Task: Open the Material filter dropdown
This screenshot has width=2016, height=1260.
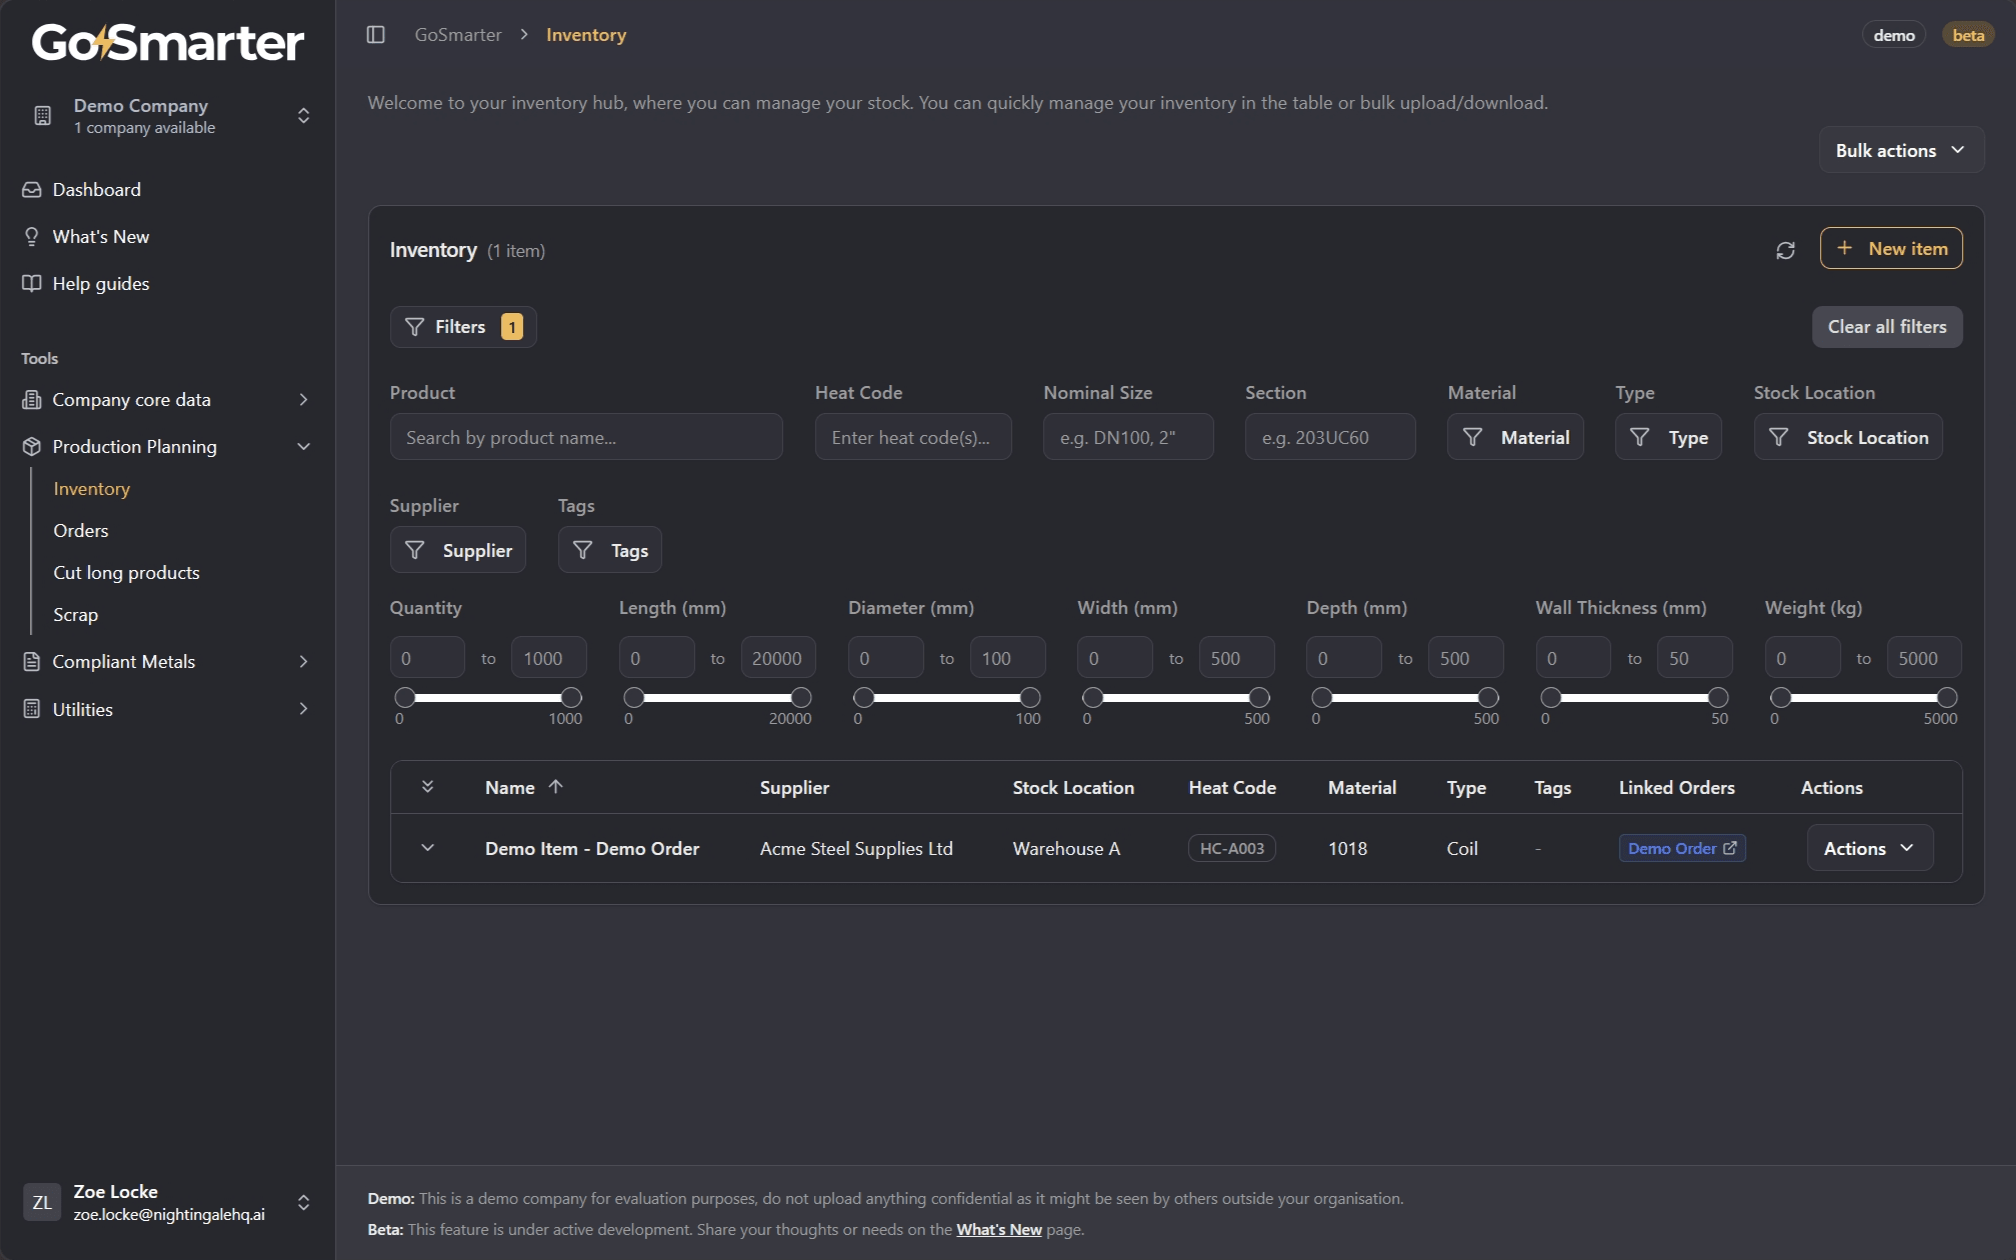Action: (1515, 437)
